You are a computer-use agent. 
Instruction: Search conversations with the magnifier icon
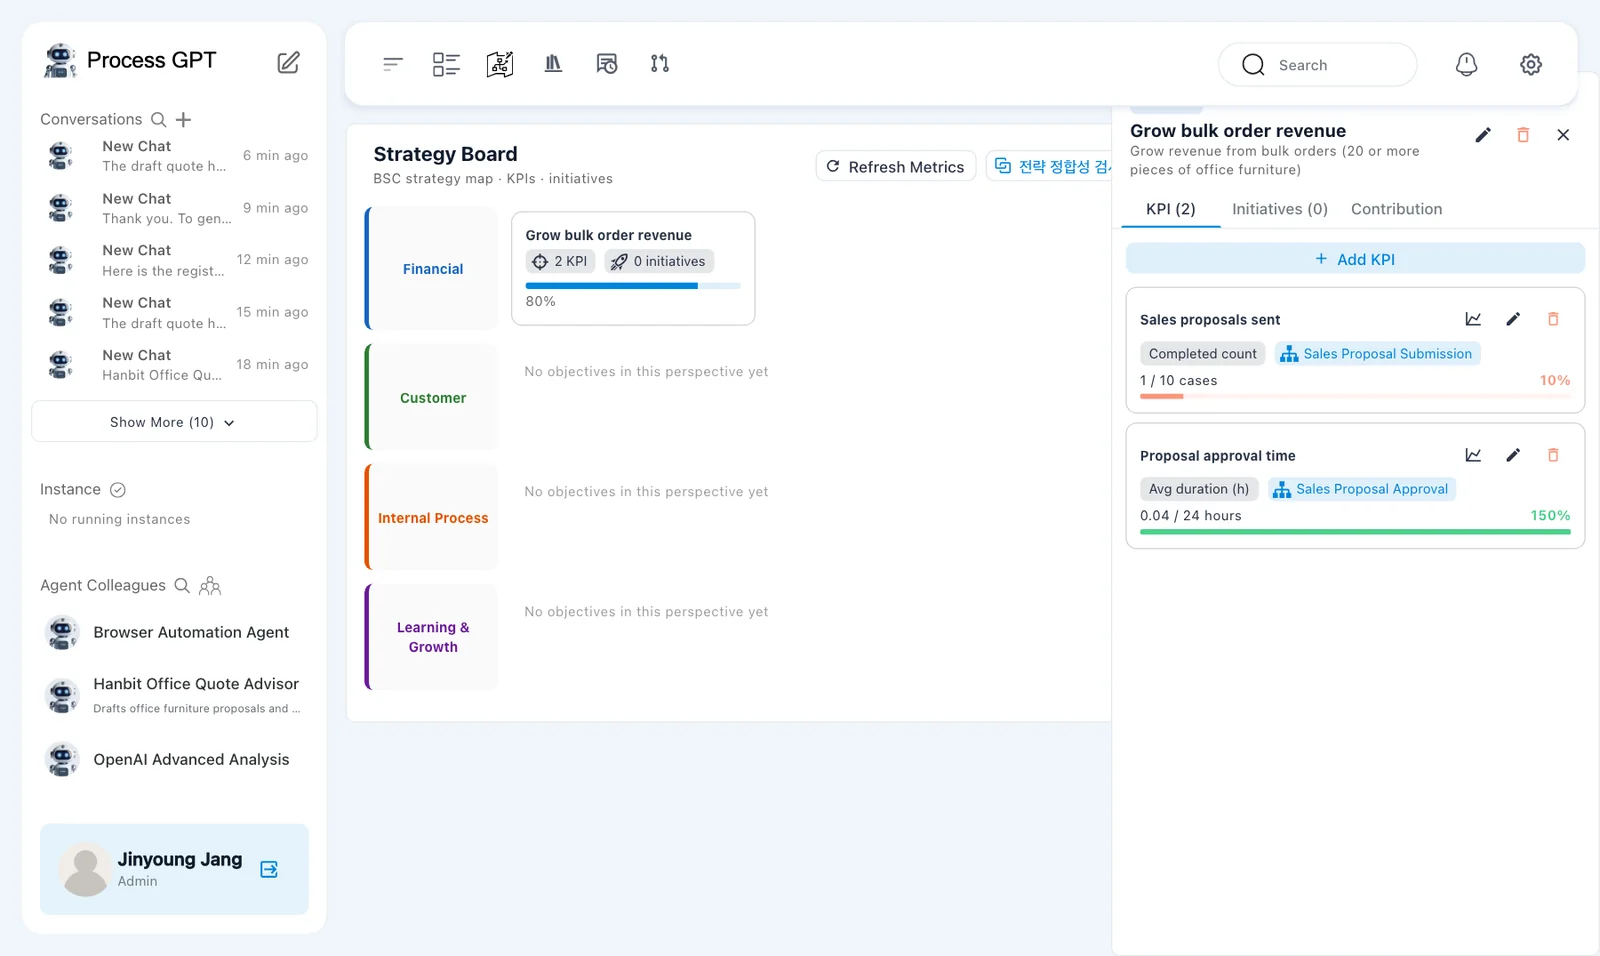coord(158,120)
